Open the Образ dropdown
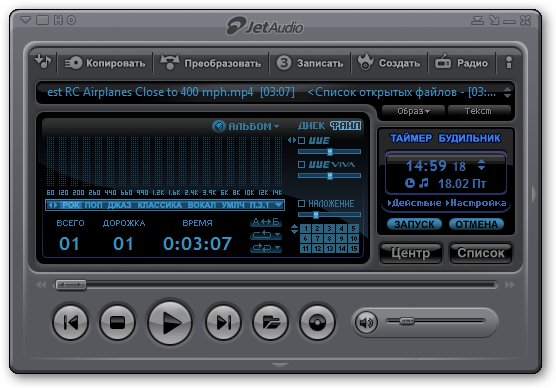 tap(413, 111)
